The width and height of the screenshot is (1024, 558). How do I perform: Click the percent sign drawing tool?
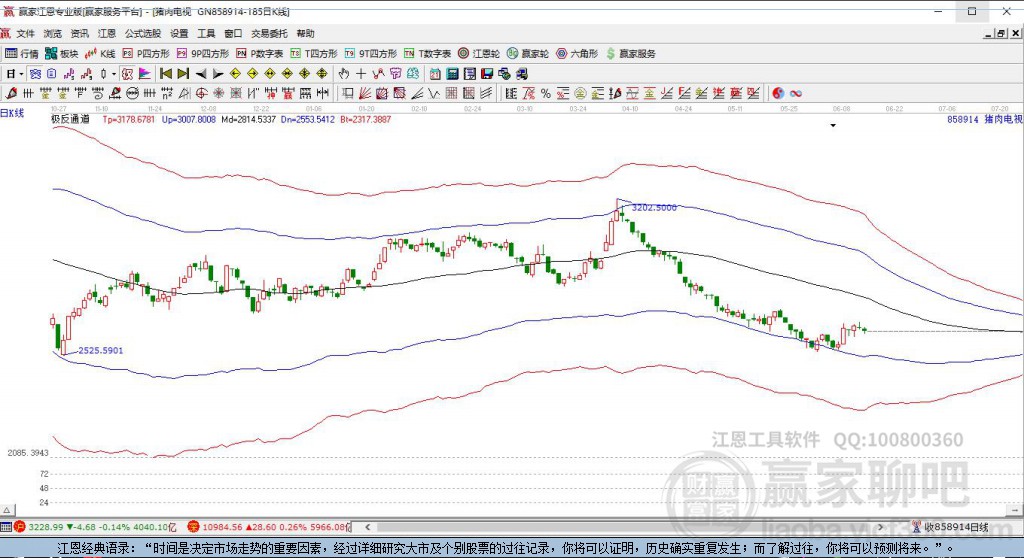pos(545,93)
